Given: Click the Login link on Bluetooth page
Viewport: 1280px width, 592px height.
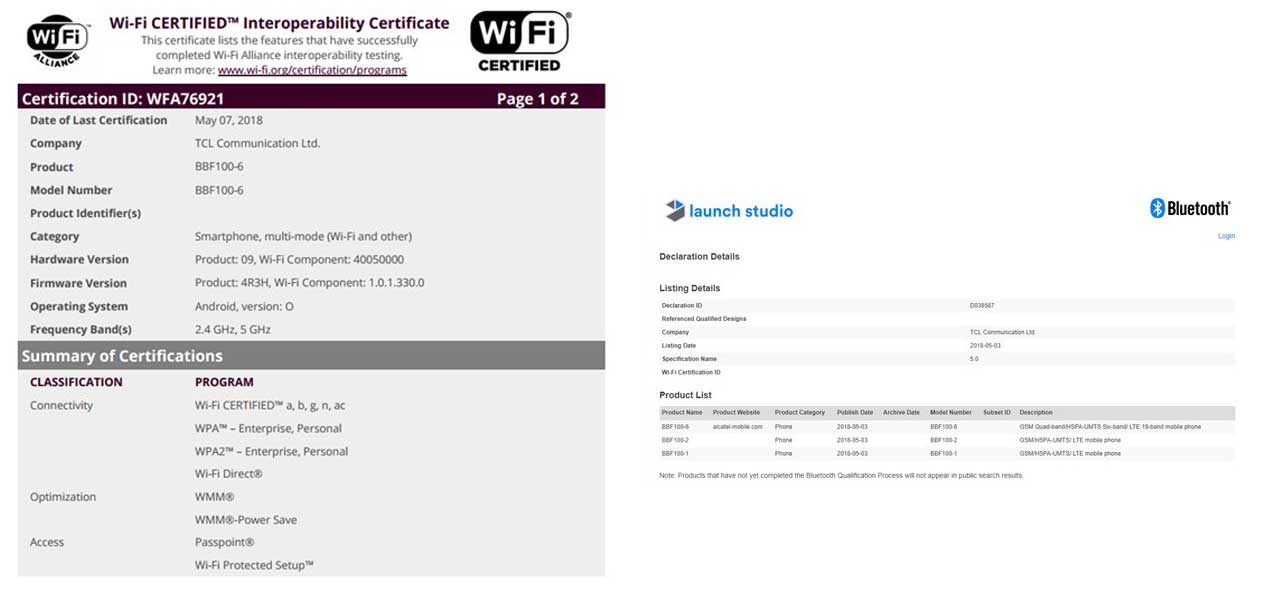Looking at the screenshot, I should (1226, 236).
